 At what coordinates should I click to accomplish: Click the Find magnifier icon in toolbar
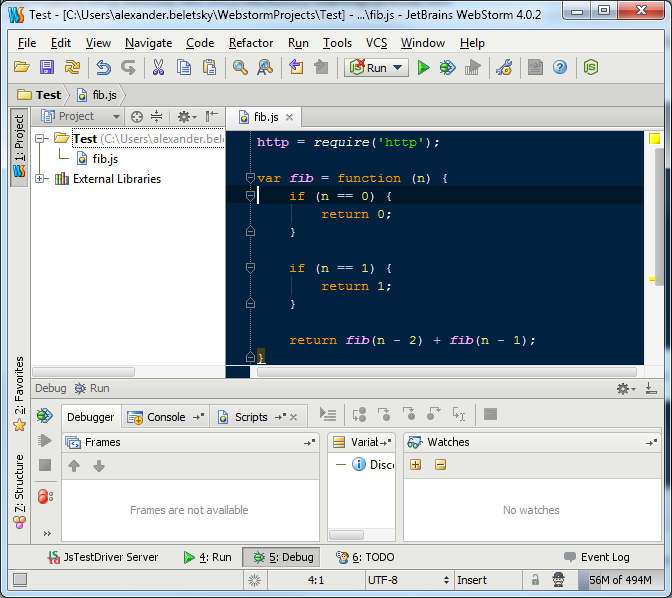[240, 68]
